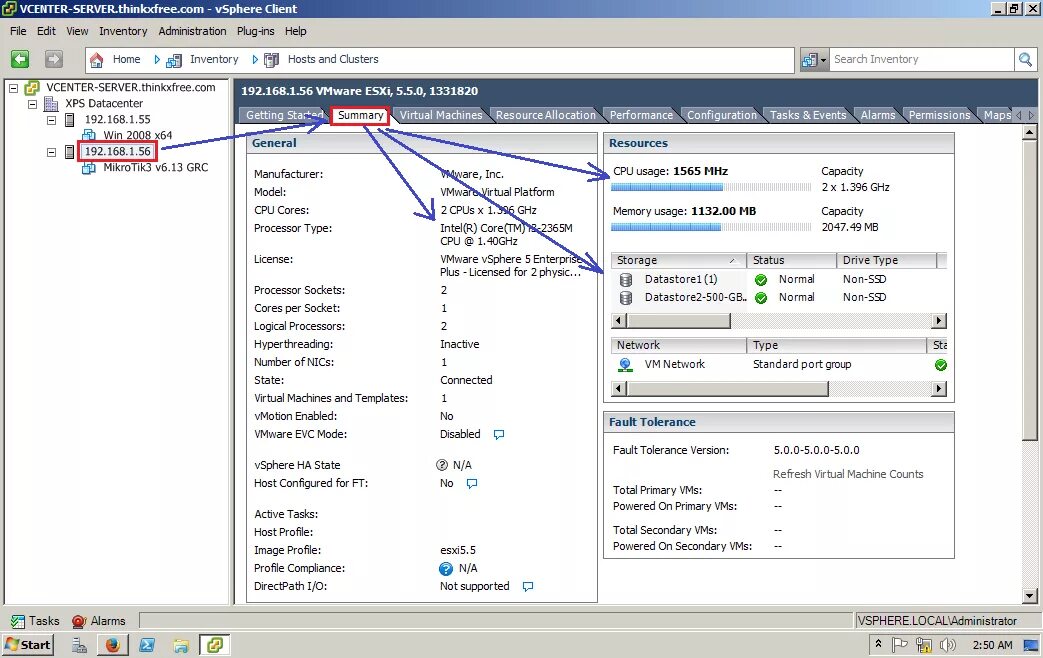Open the Home breadcrumb dropdown arrow
Viewport: 1043px width, 658px height.
(157, 60)
